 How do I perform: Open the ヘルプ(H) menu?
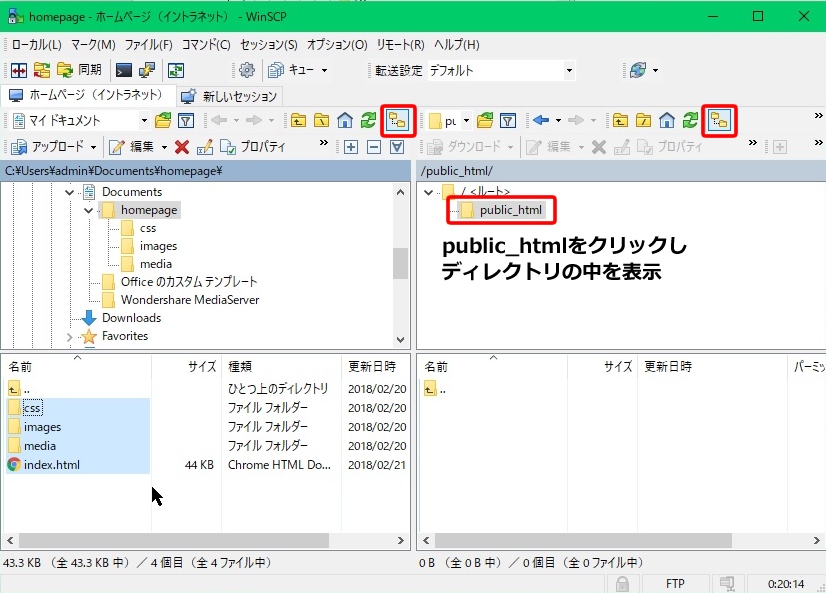(x=457, y=45)
